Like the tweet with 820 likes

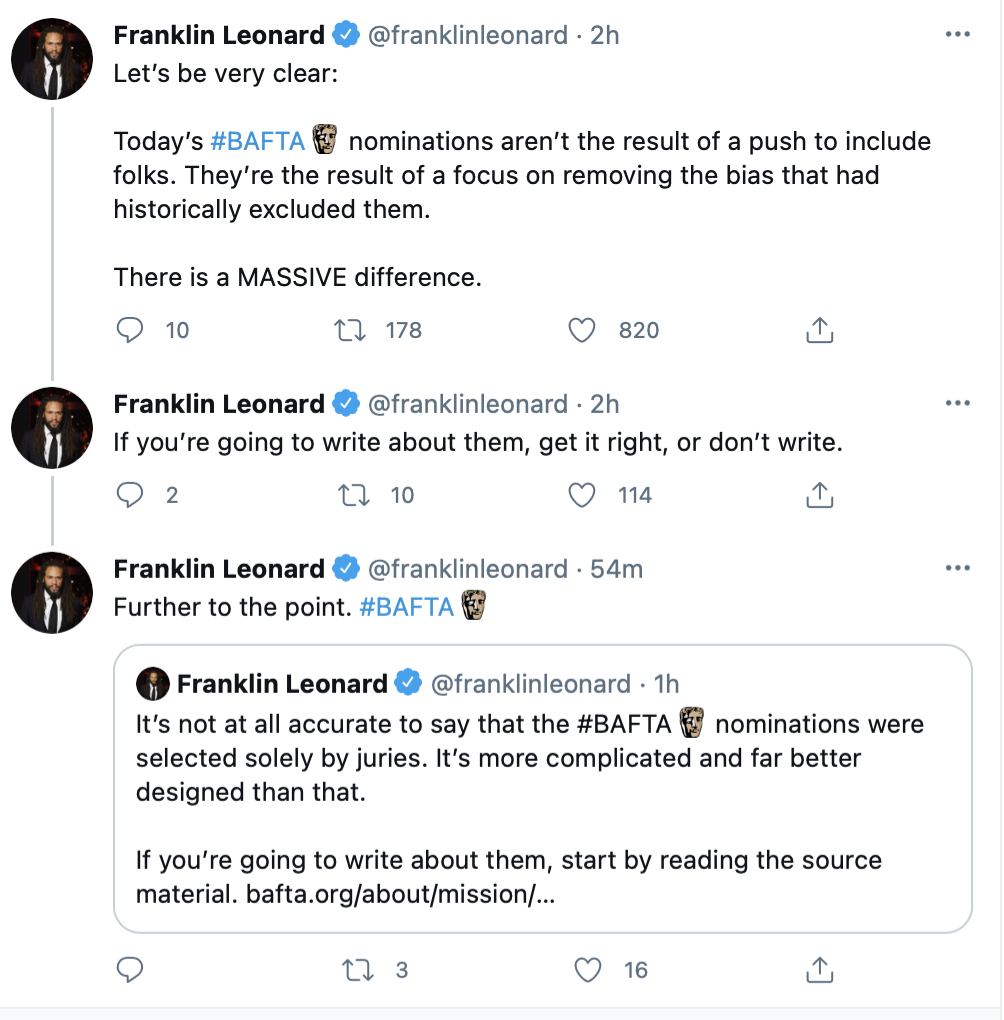tap(582, 330)
